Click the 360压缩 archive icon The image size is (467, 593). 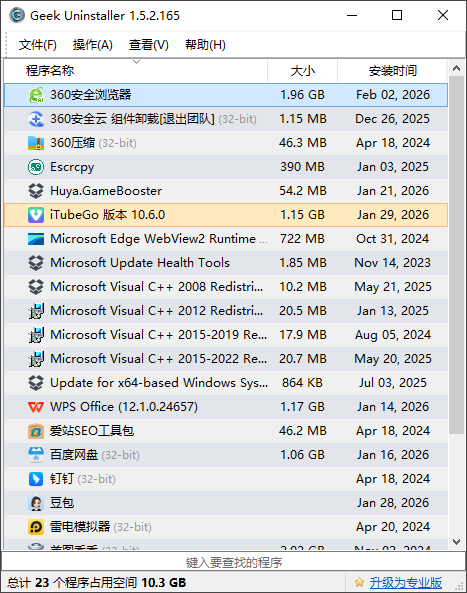(x=36, y=143)
